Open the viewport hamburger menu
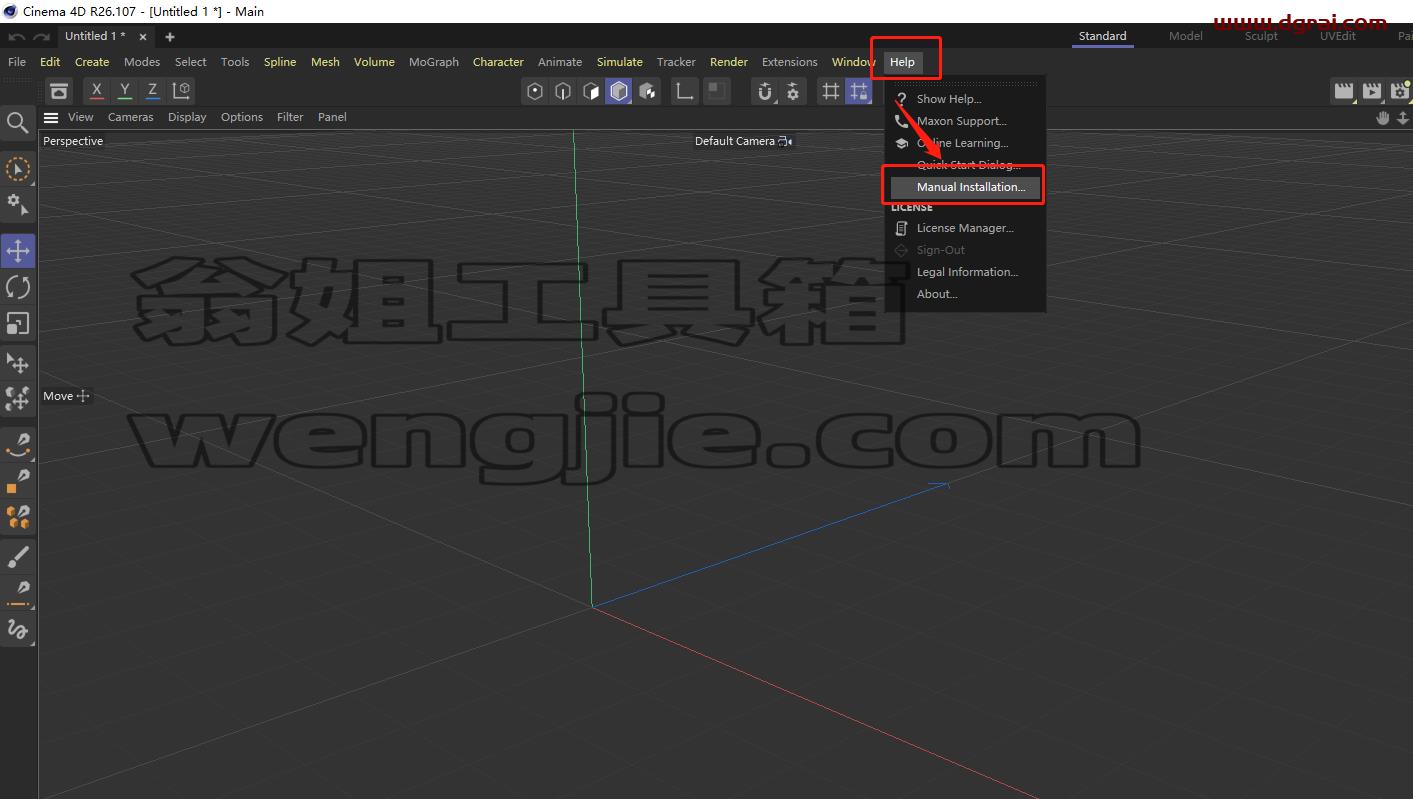 tap(51, 117)
